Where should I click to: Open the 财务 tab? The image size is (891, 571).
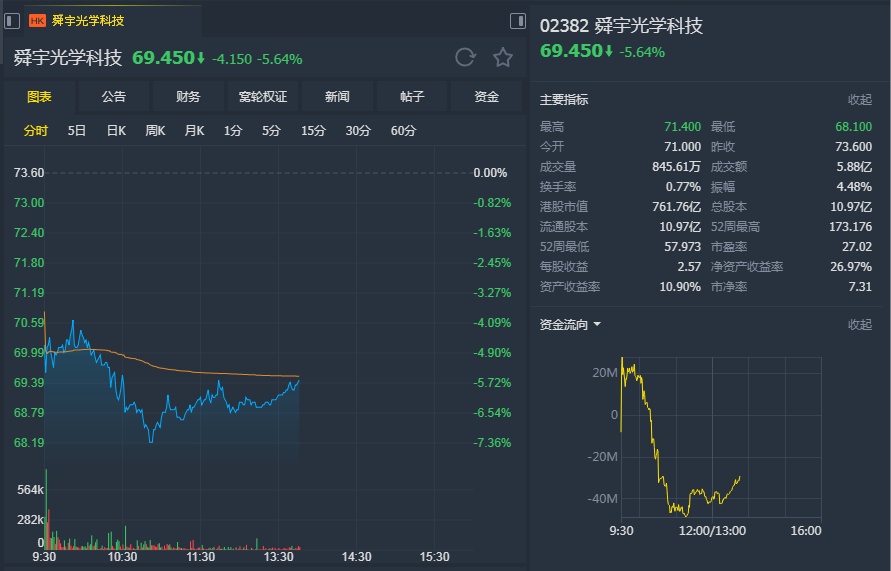188,96
